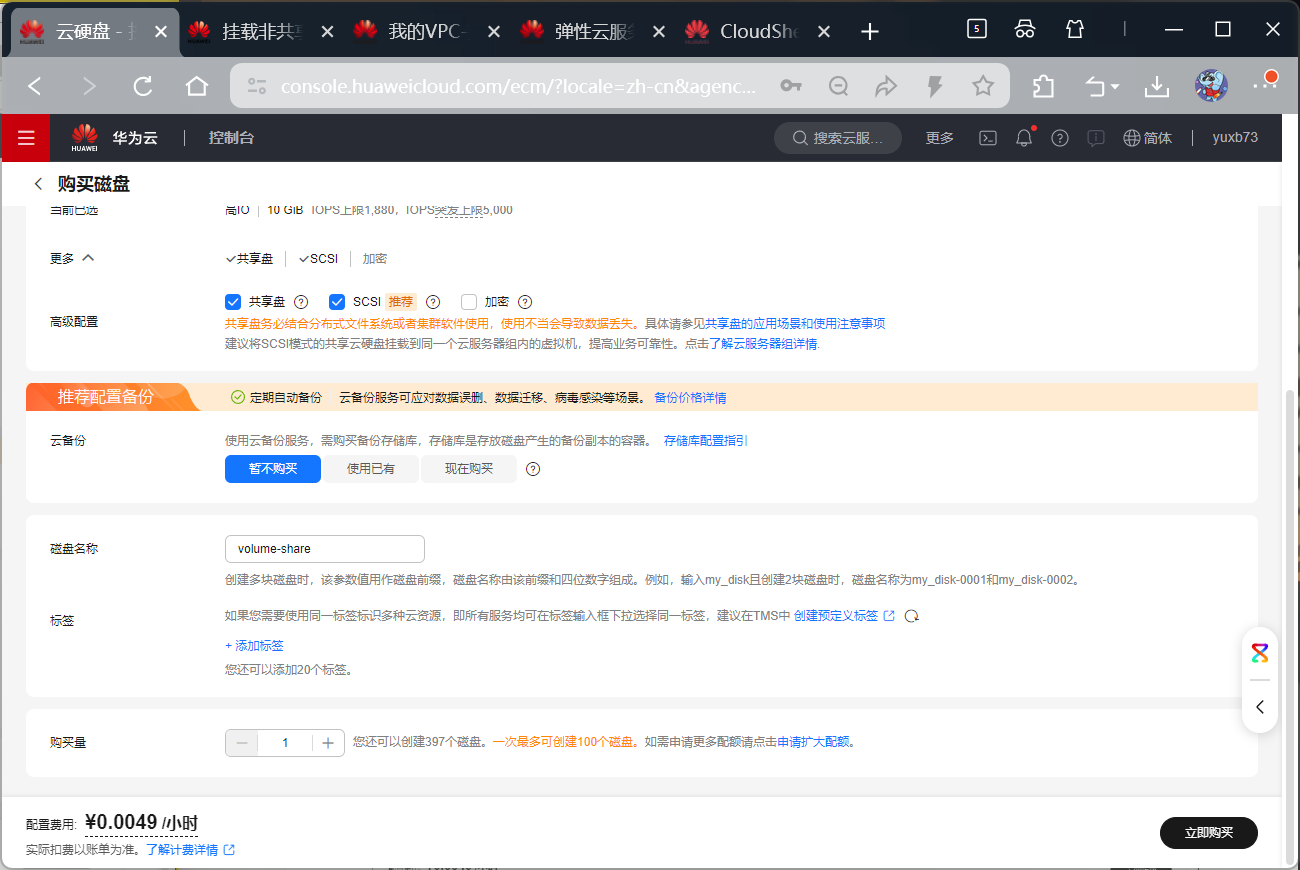The width and height of the screenshot is (1300, 870).
Task: Open browser extensions puzzle icon
Action: [1043, 86]
